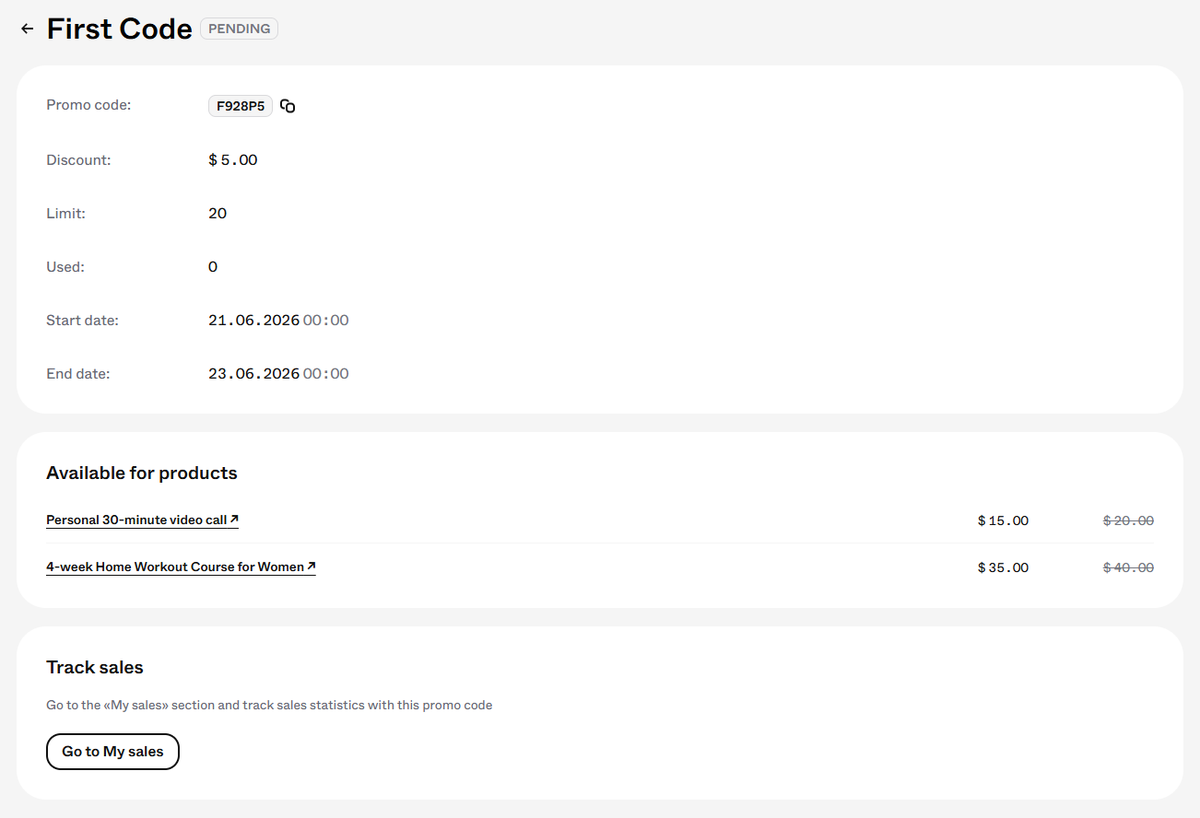This screenshot has height=818, width=1200.
Task: Open Personal 30-minute video call link
Action: pos(142,520)
